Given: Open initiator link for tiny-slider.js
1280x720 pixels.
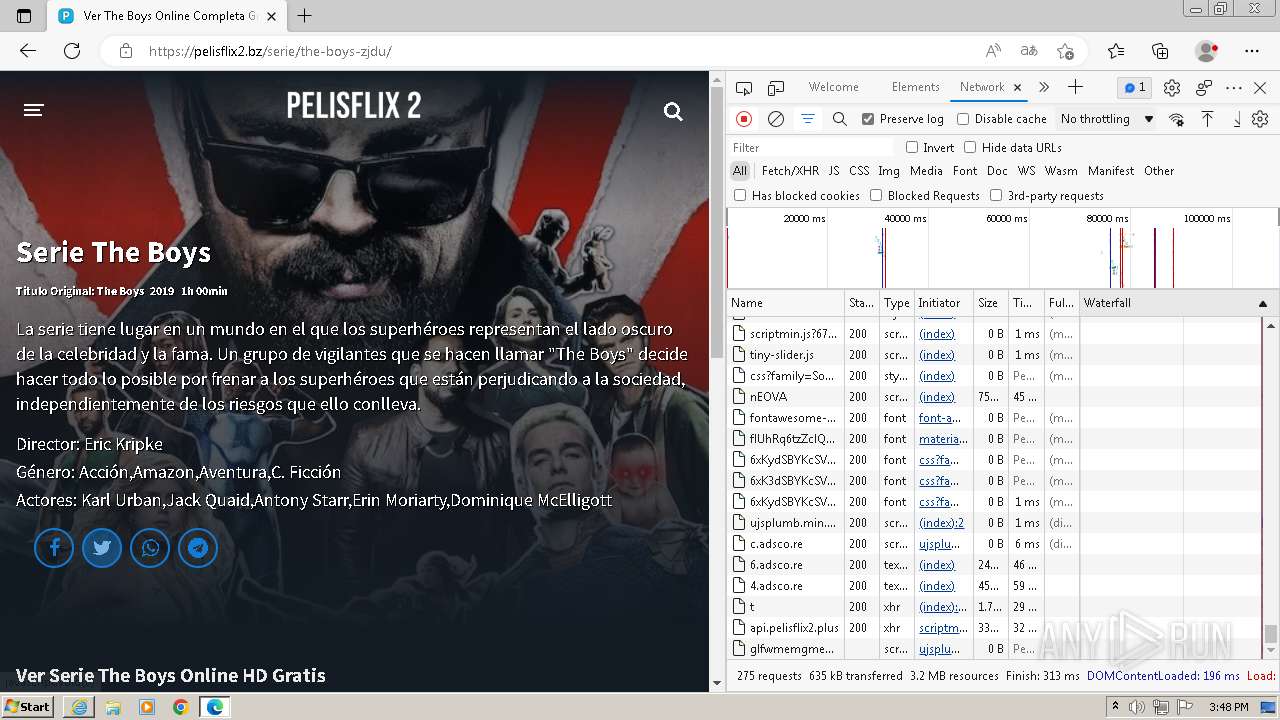Looking at the screenshot, I should (x=937, y=355).
